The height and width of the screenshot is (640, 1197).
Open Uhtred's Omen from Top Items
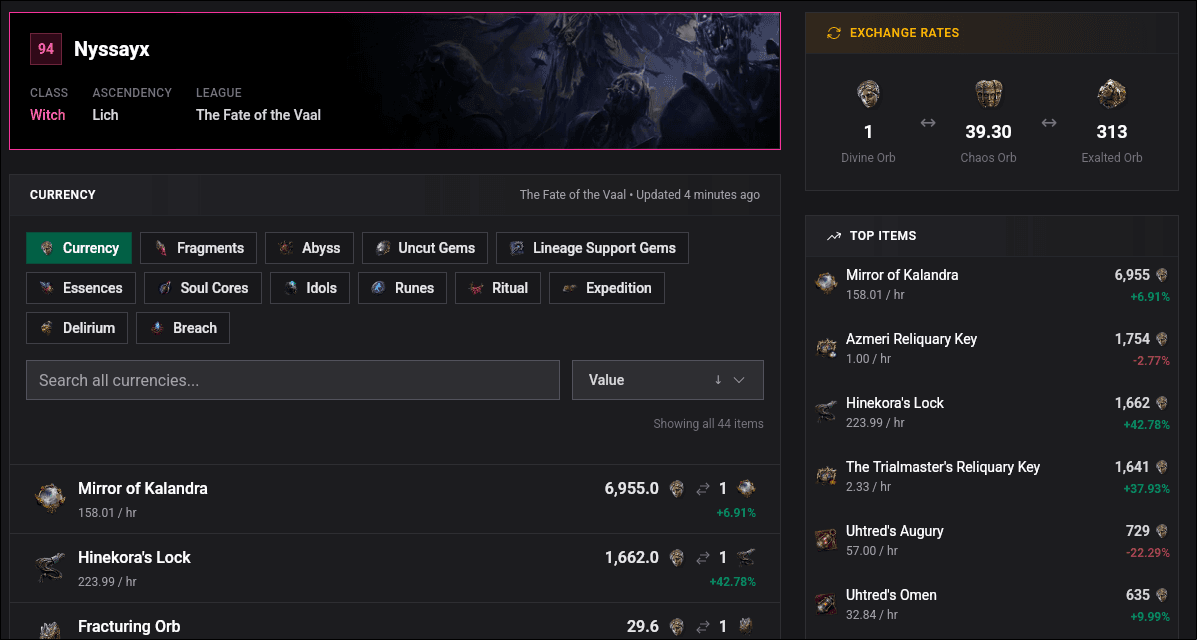890,594
